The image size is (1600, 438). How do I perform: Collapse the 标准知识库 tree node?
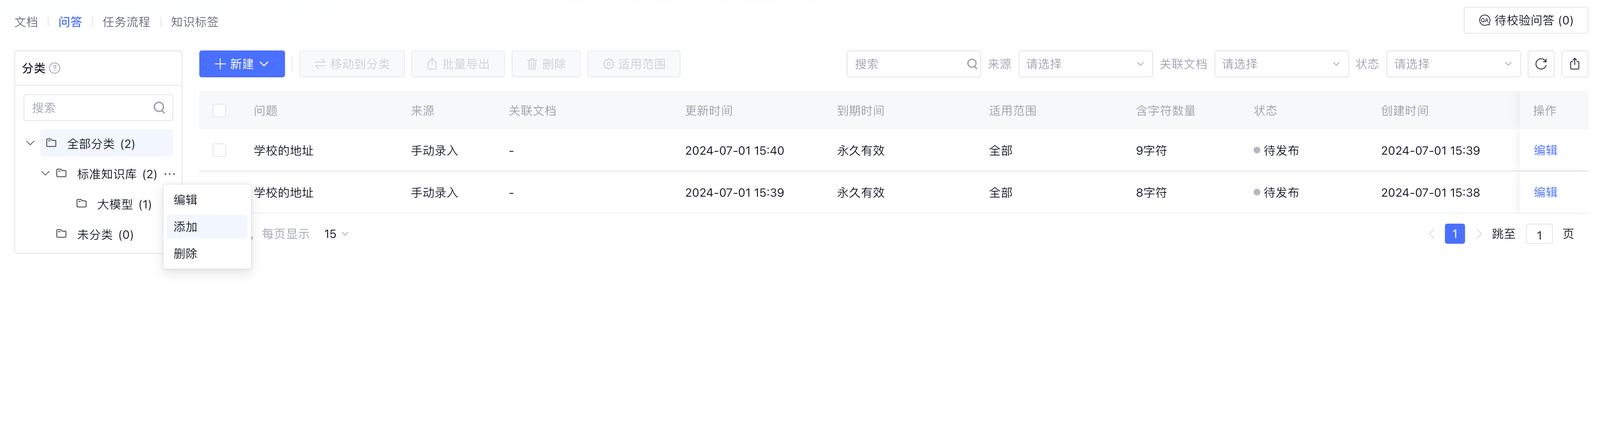click(x=45, y=174)
